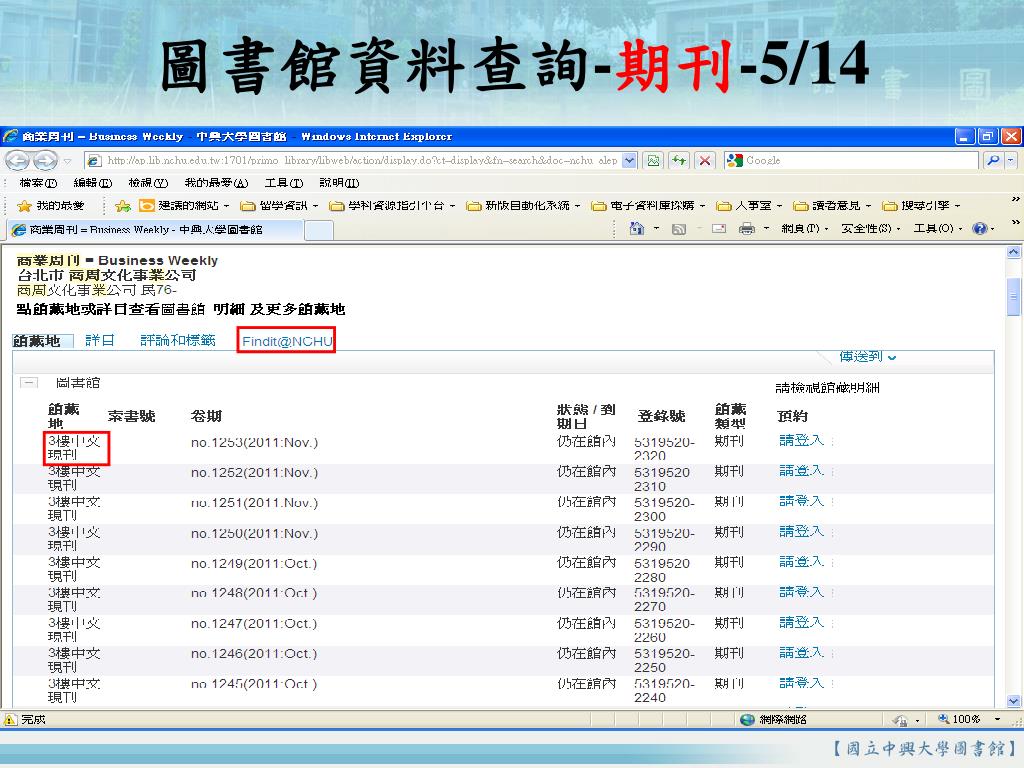The image size is (1024, 768).
Task: Open the 說明(H) menu
Action: [339, 183]
